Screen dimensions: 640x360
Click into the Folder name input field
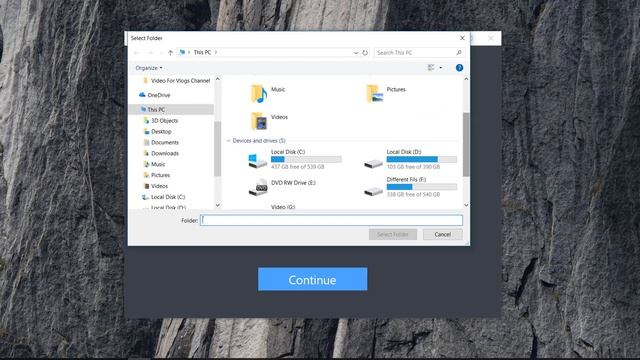pyautogui.click(x=331, y=220)
